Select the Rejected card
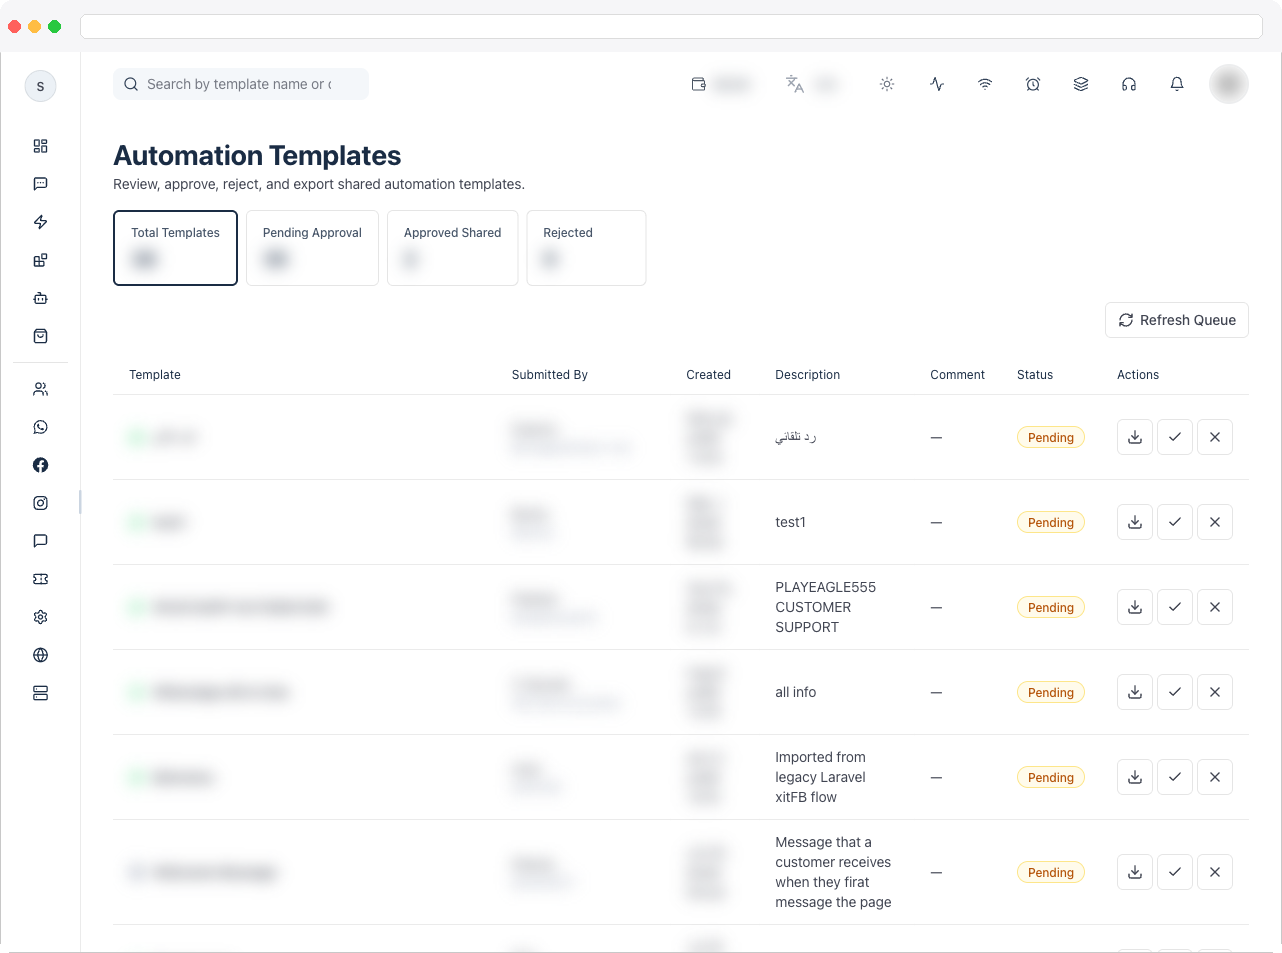This screenshot has width=1282, height=953. [x=586, y=248]
